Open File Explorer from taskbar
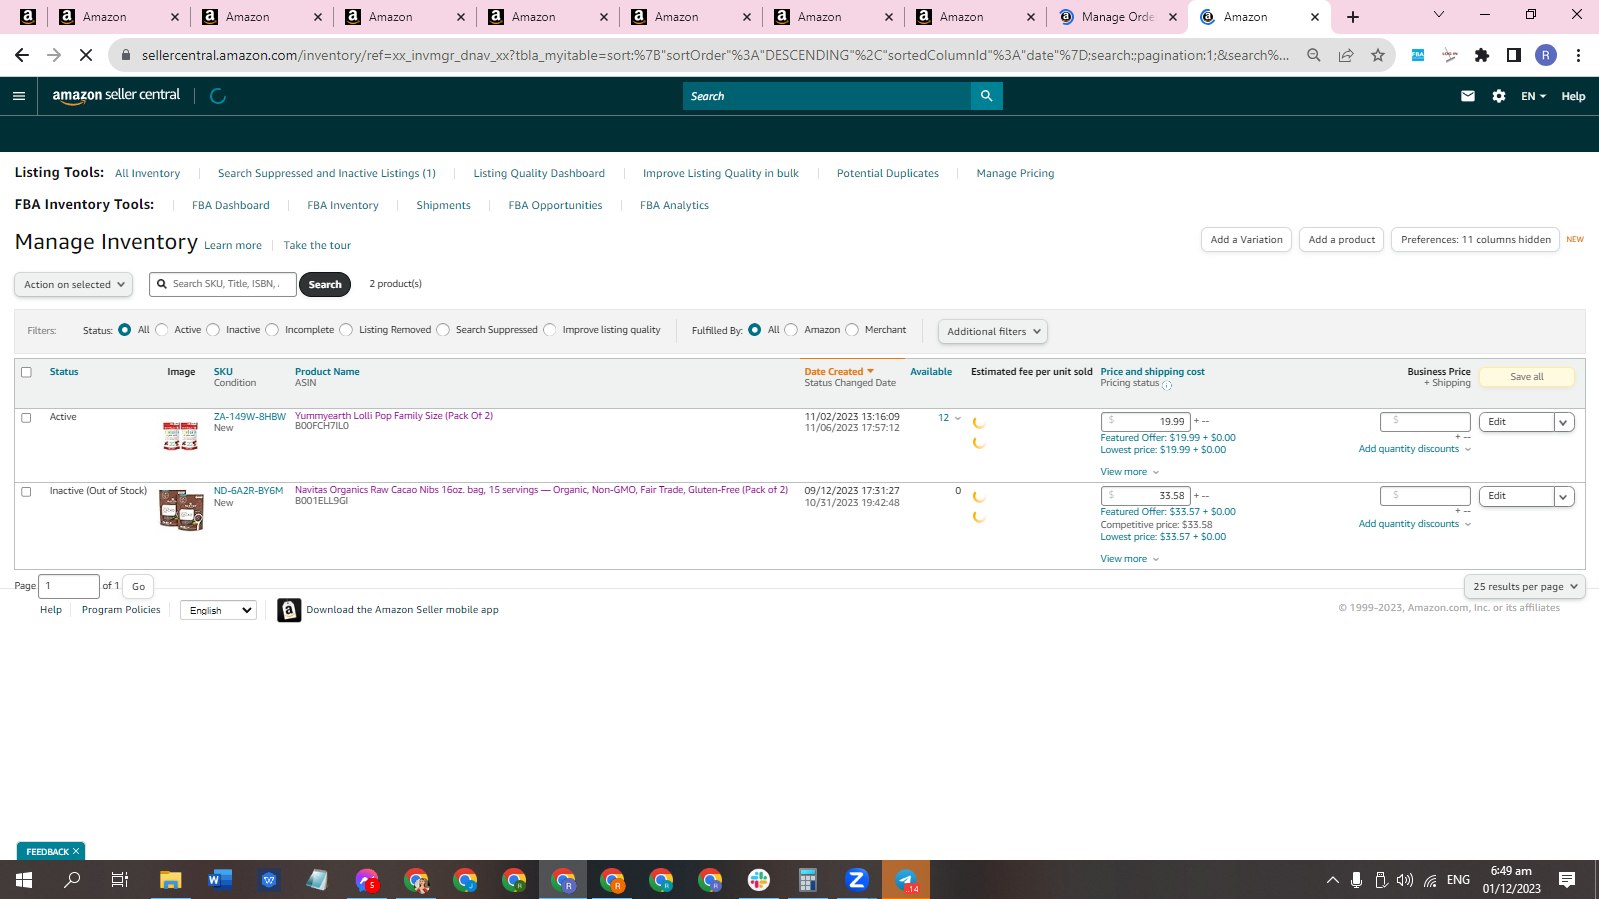 (x=171, y=880)
